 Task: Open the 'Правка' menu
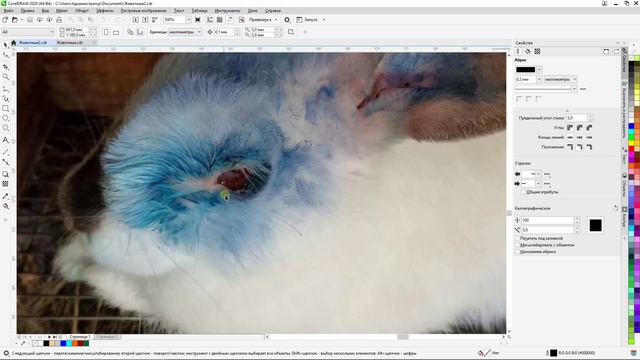pyautogui.click(x=27, y=11)
